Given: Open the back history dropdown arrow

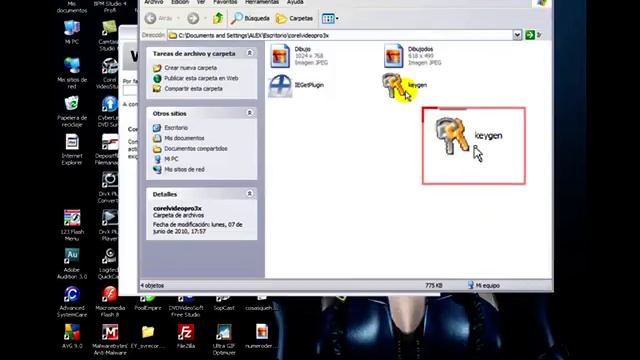Looking at the screenshot, I should coord(178,18).
